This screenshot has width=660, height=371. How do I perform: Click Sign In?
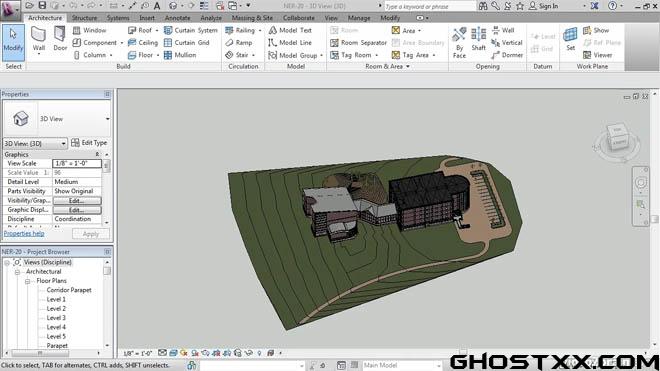pos(543,6)
